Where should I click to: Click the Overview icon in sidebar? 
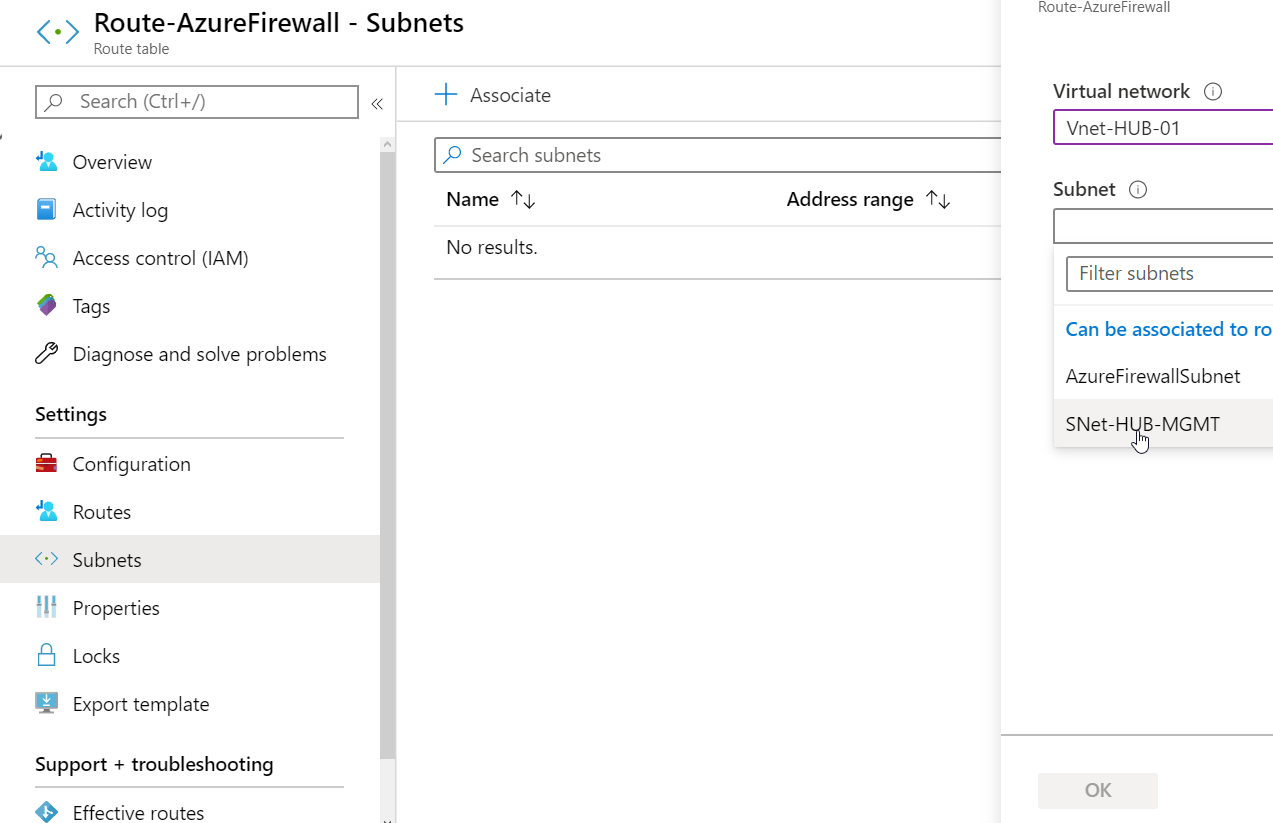click(x=46, y=162)
